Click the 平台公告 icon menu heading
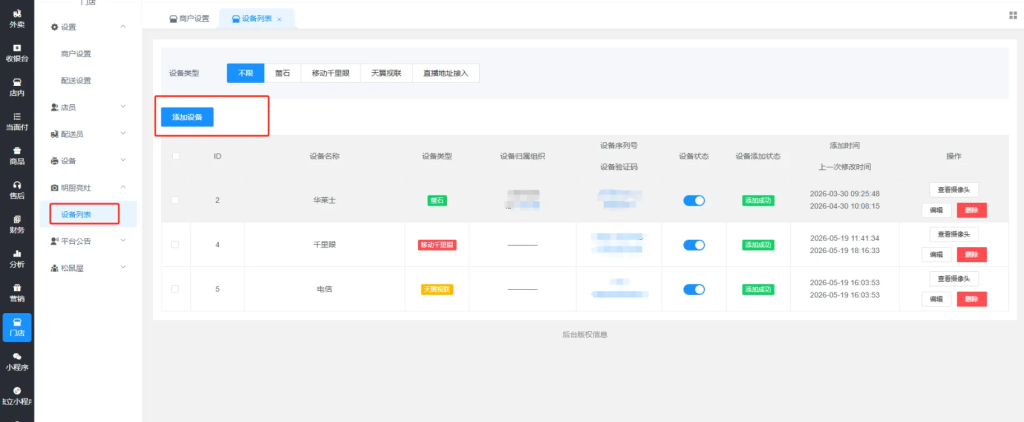This screenshot has height=422, width=1024. (71, 241)
